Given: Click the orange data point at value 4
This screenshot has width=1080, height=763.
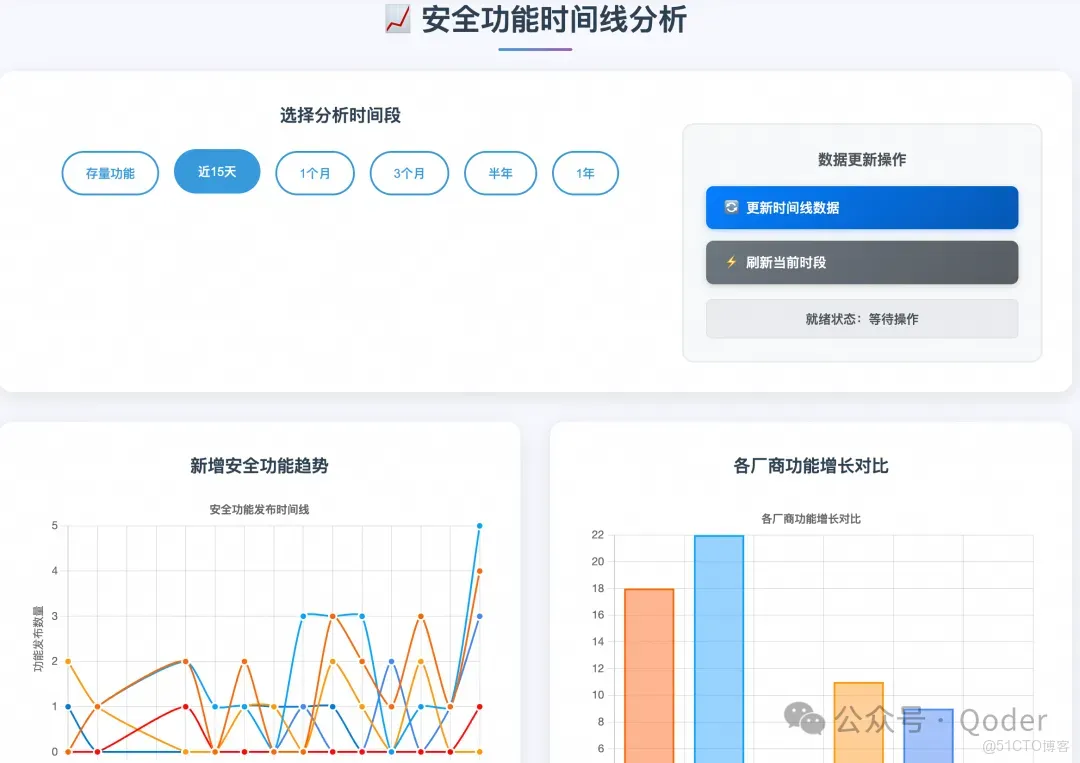Looking at the screenshot, I should tap(478, 570).
